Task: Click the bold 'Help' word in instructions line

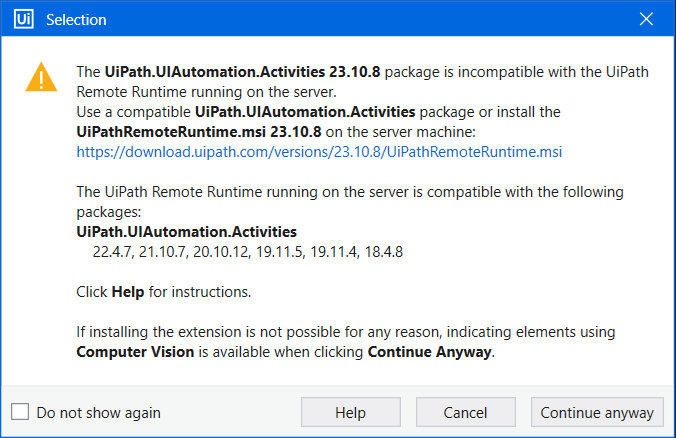Action: tap(129, 292)
